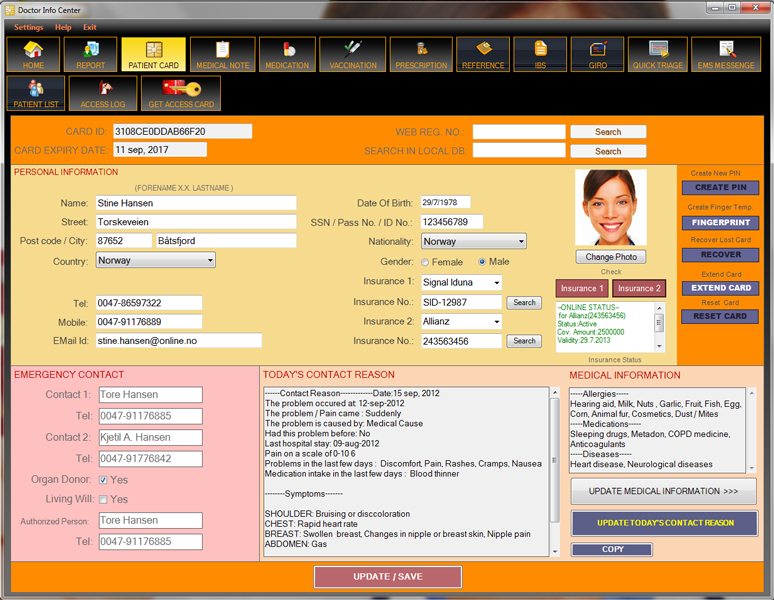Image resolution: width=774 pixels, height=600 pixels.
Task: Open the Quick Triage icon
Action: click(x=657, y=55)
